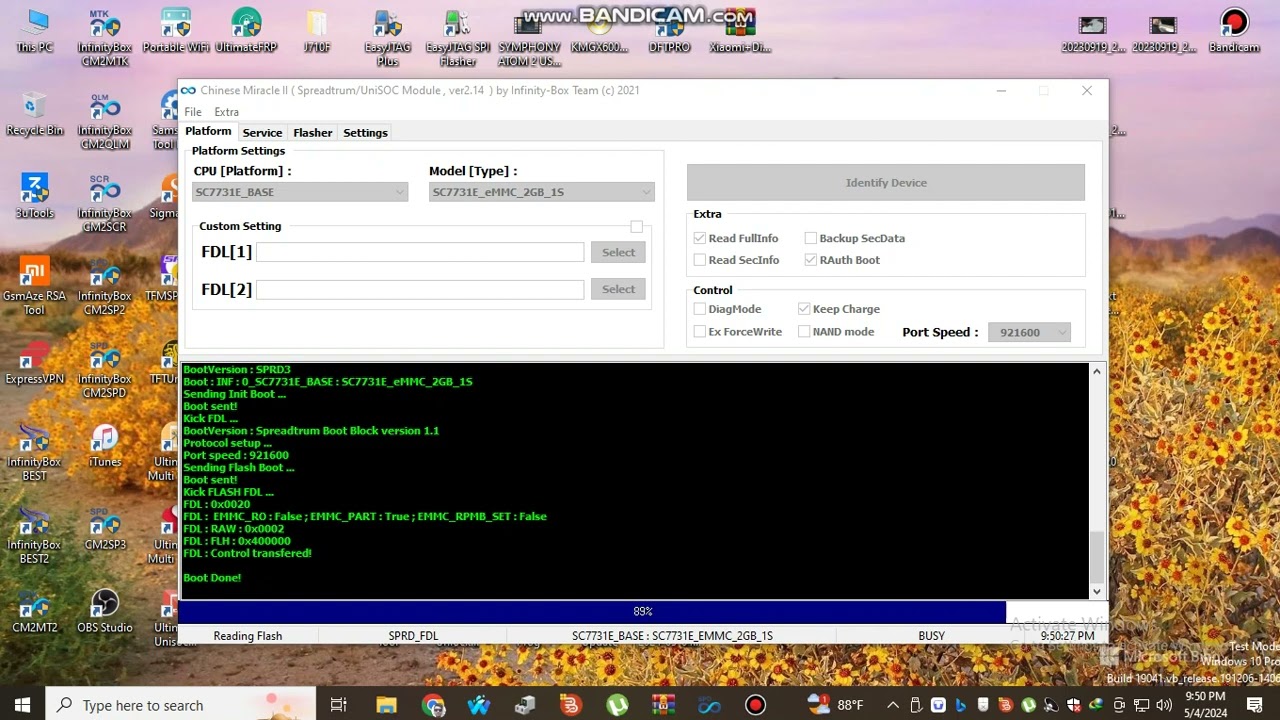
Task: Open CM2MT2 desktop shortcut
Action: point(34,612)
